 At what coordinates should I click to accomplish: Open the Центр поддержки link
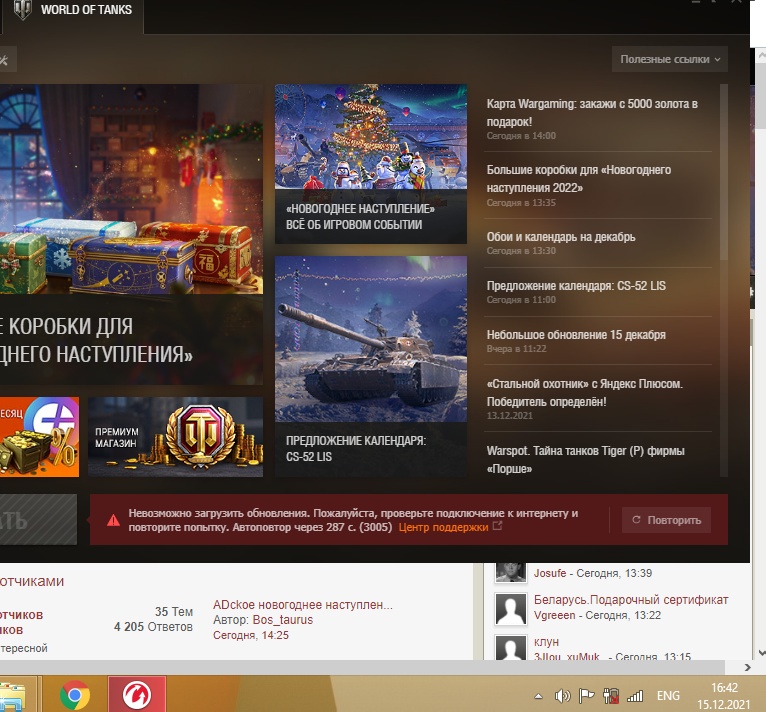(443, 527)
